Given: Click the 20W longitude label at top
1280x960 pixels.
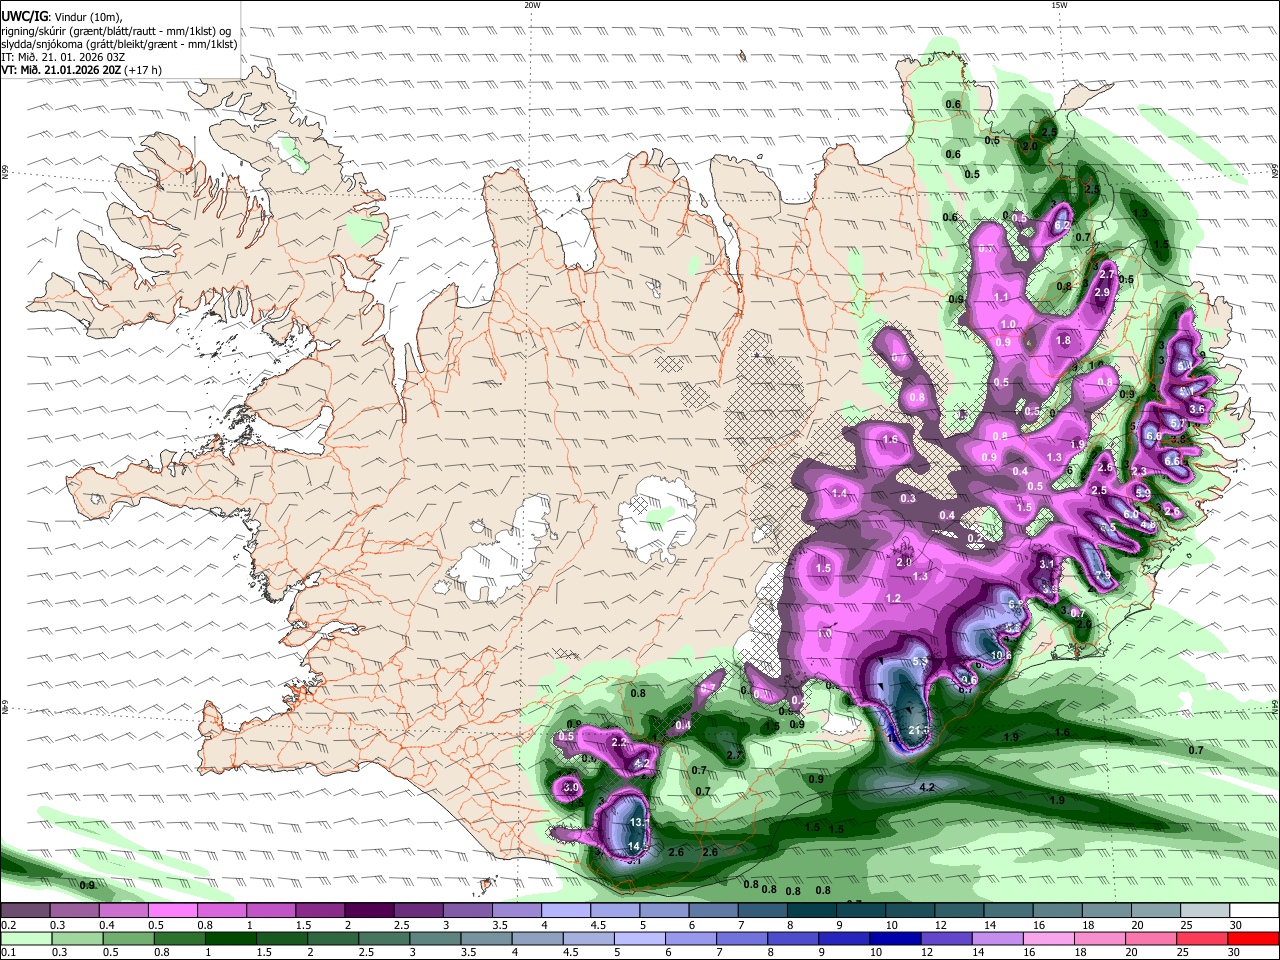Looking at the screenshot, I should tap(532, 5).
